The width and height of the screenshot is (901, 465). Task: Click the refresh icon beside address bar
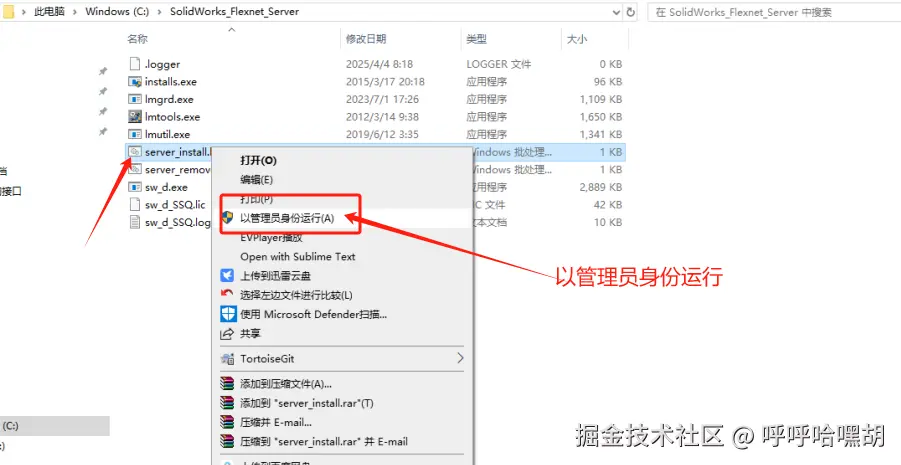(x=630, y=12)
